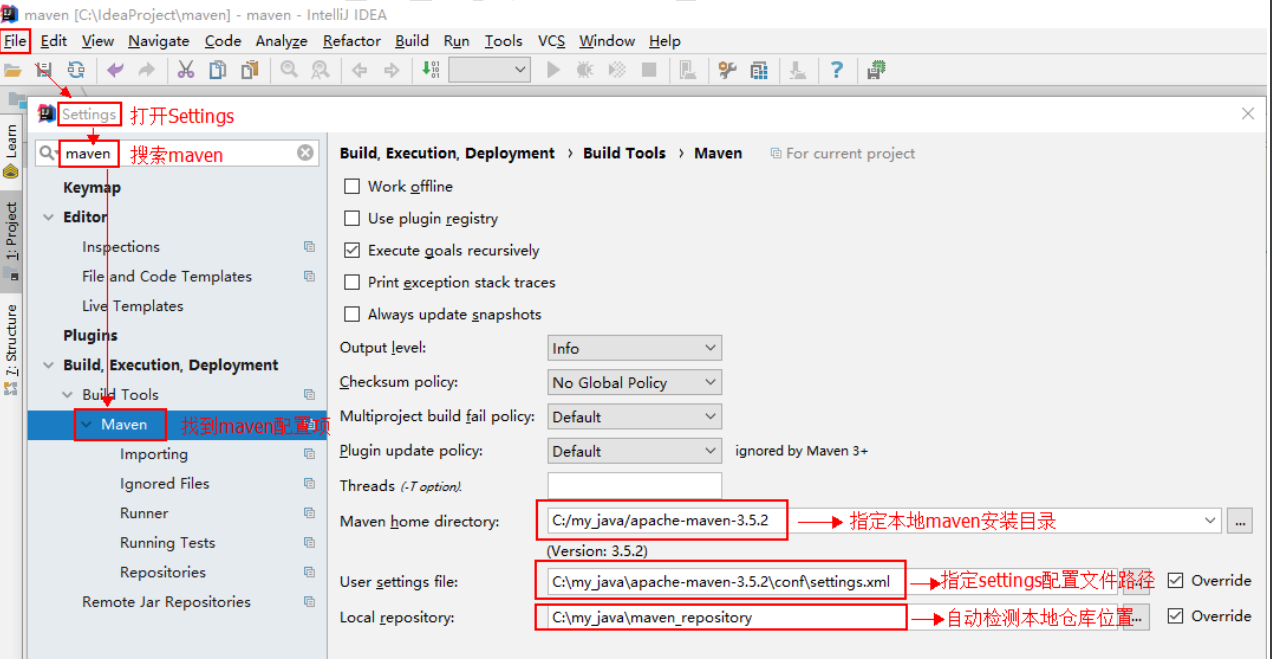The image size is (1272, 659).
Task: Toggle Override for Local repository
Action: coord(1176,616)
